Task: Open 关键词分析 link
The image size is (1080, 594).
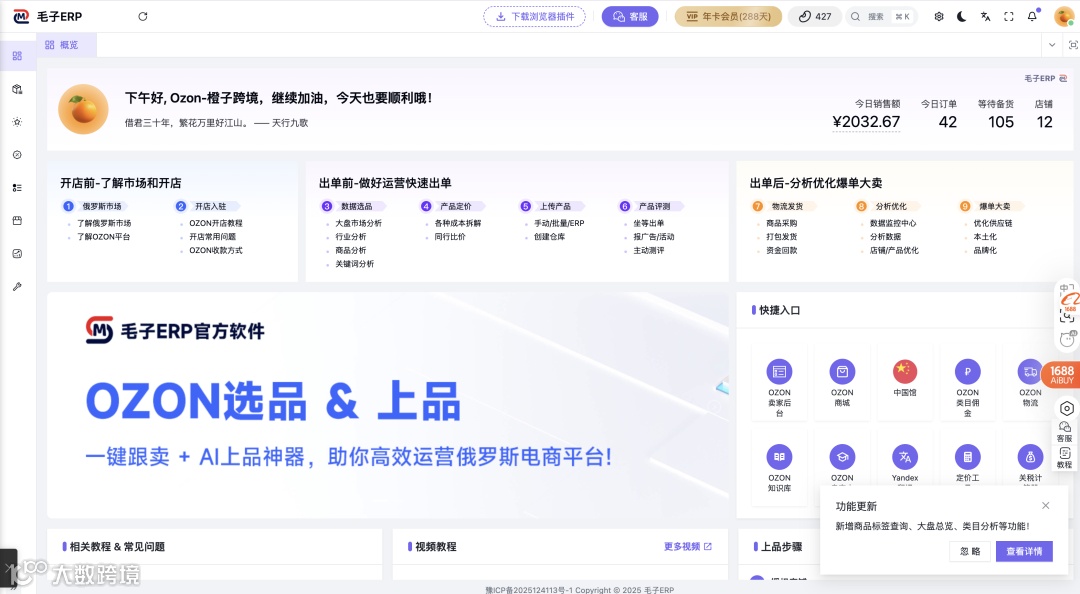Action: [354, 264]
